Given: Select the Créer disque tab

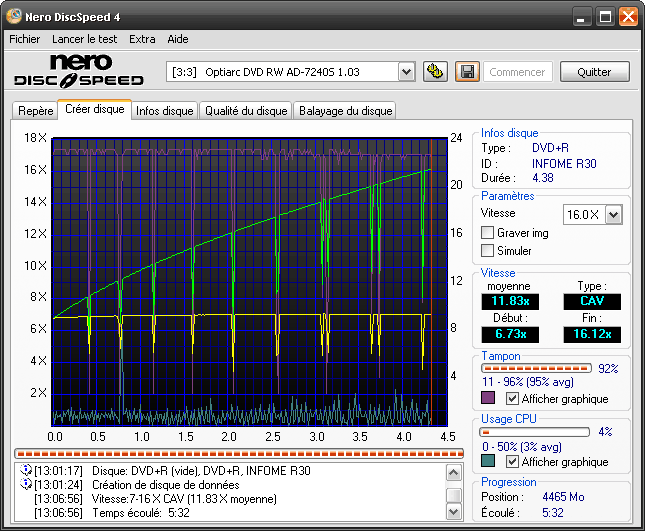Looking at the screenshot, I should 95,109.
